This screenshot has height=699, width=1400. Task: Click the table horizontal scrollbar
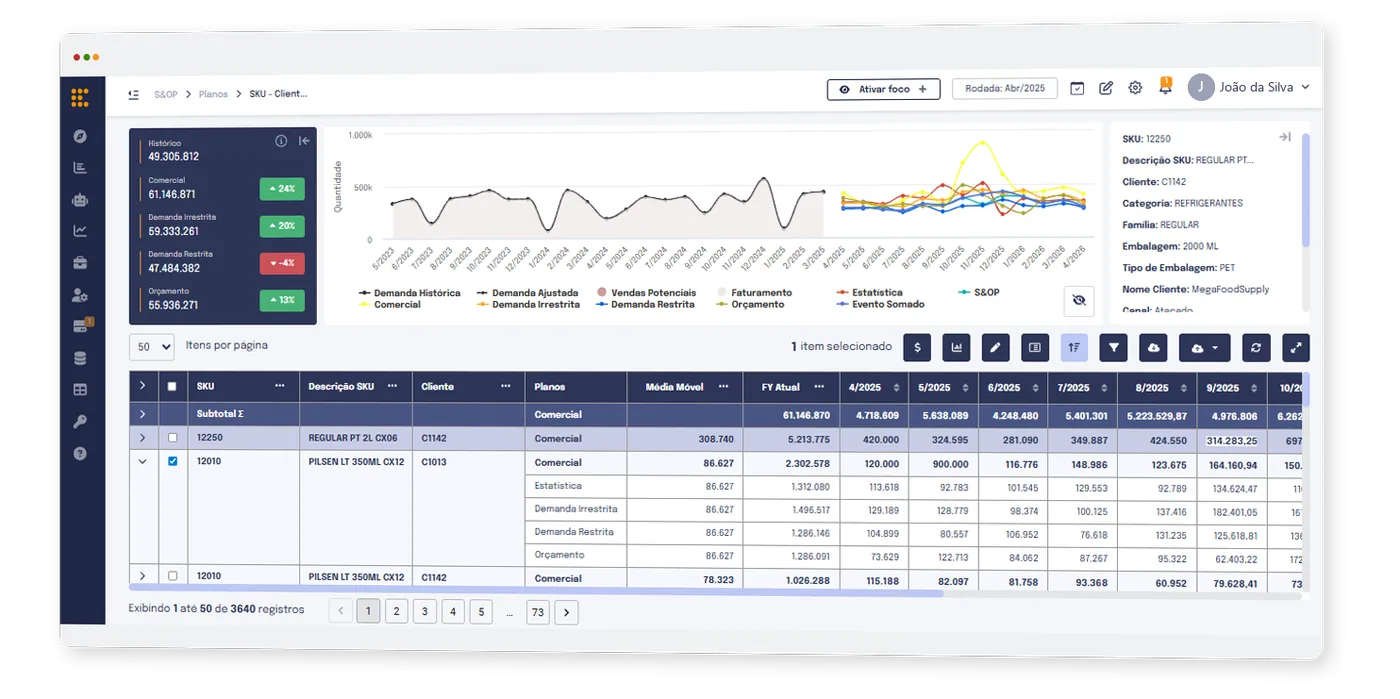tap(536, 593)
